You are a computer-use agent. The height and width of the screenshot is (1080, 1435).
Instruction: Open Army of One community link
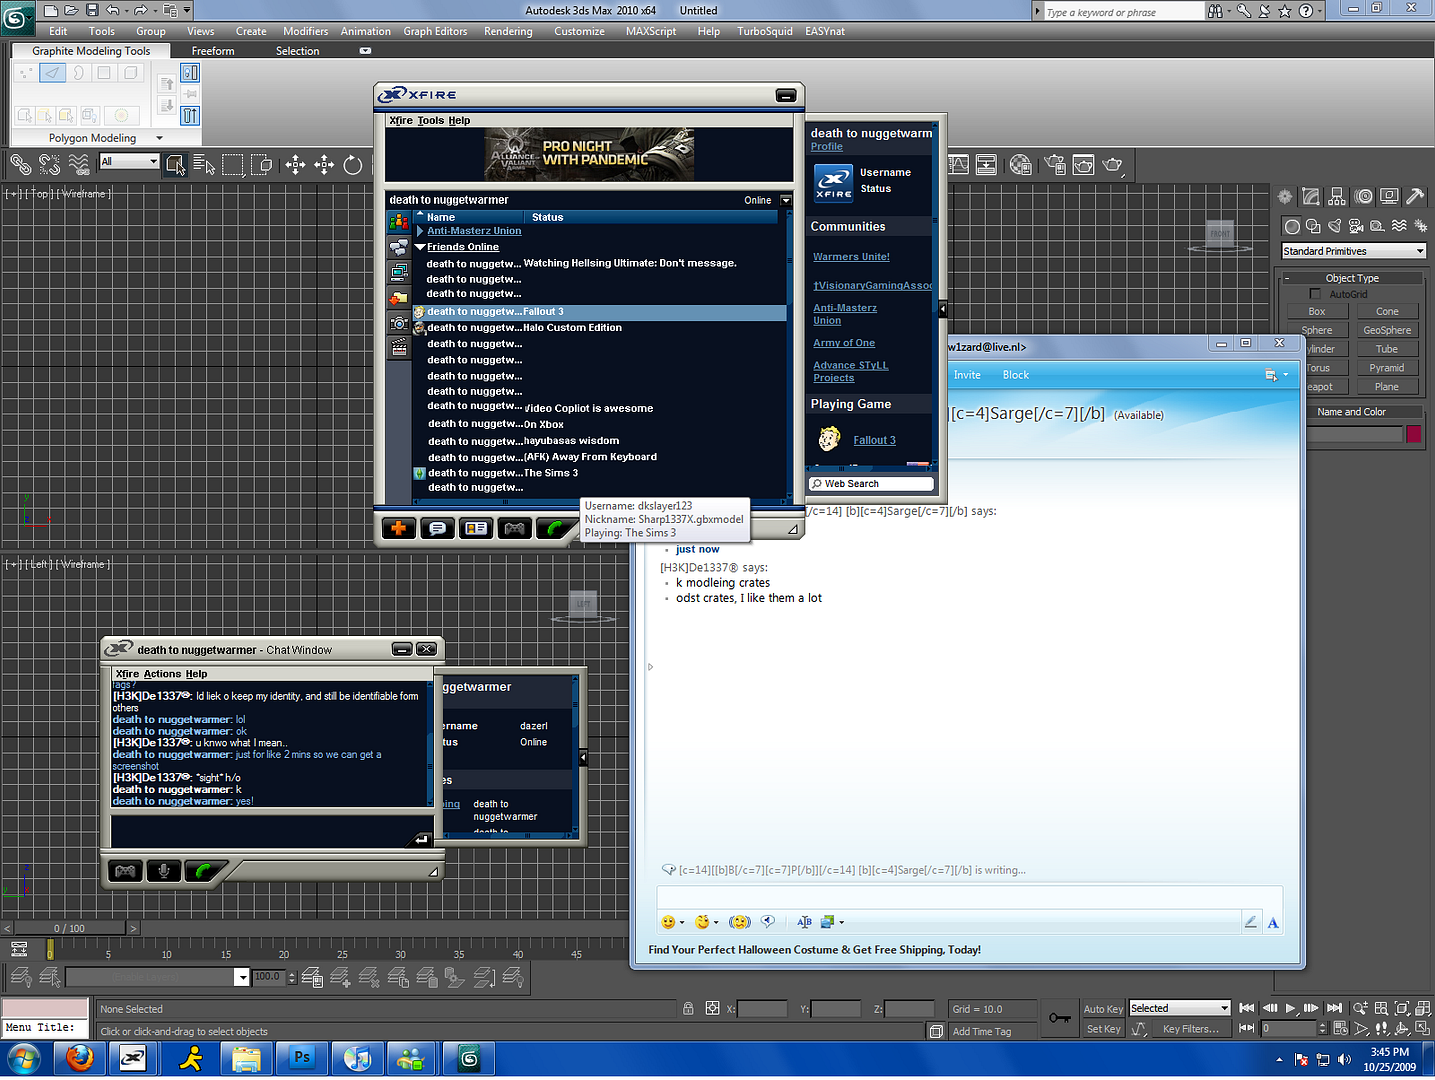pos(844,343)
